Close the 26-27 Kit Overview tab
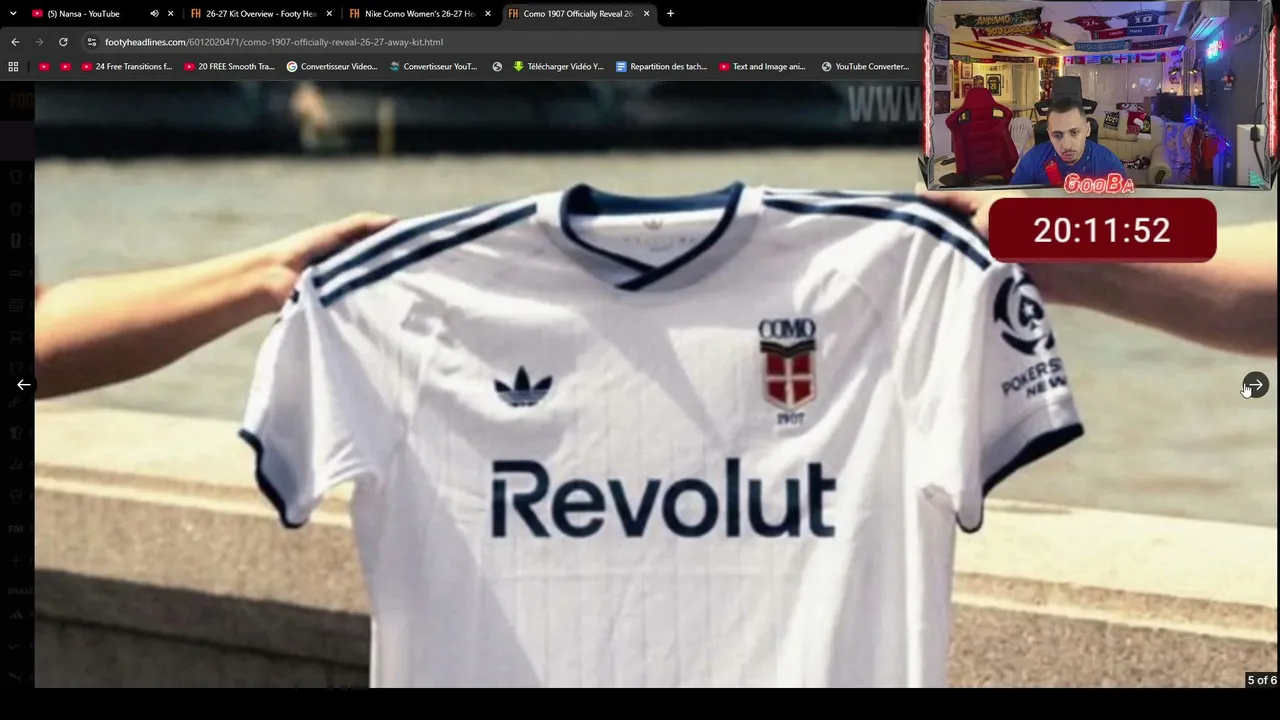1280x720 pixels. [x=329, y=14]
